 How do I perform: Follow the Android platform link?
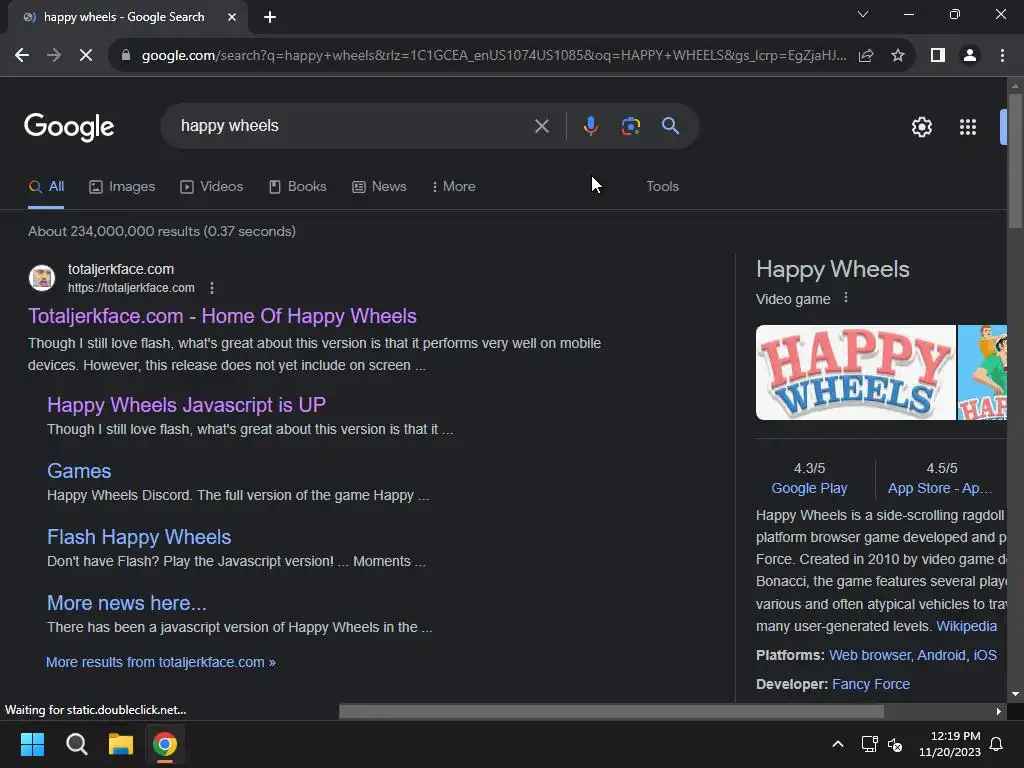(x=941, y=655)
